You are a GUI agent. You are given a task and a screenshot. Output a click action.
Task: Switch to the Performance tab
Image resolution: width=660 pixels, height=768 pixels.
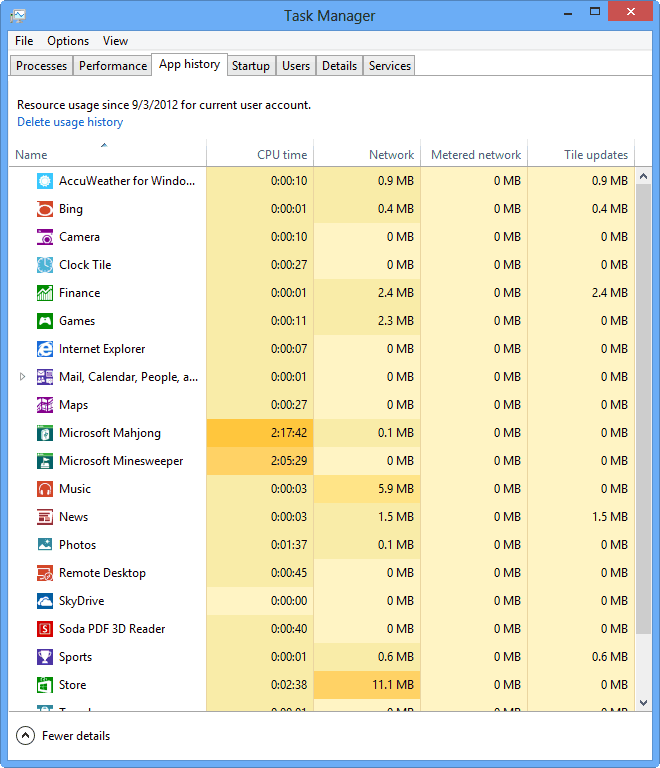point(113,66)
